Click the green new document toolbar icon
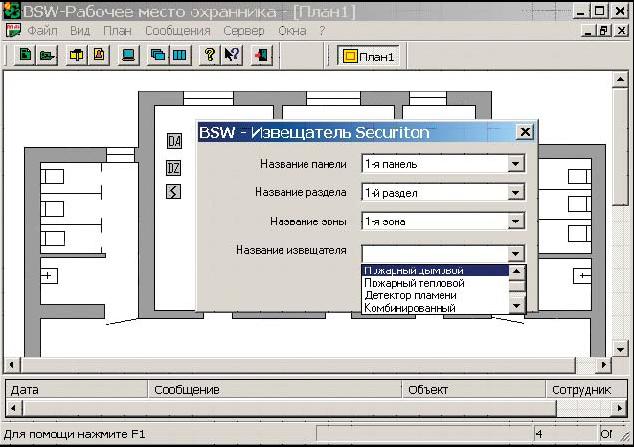634x447 pixels. (25, 55)
